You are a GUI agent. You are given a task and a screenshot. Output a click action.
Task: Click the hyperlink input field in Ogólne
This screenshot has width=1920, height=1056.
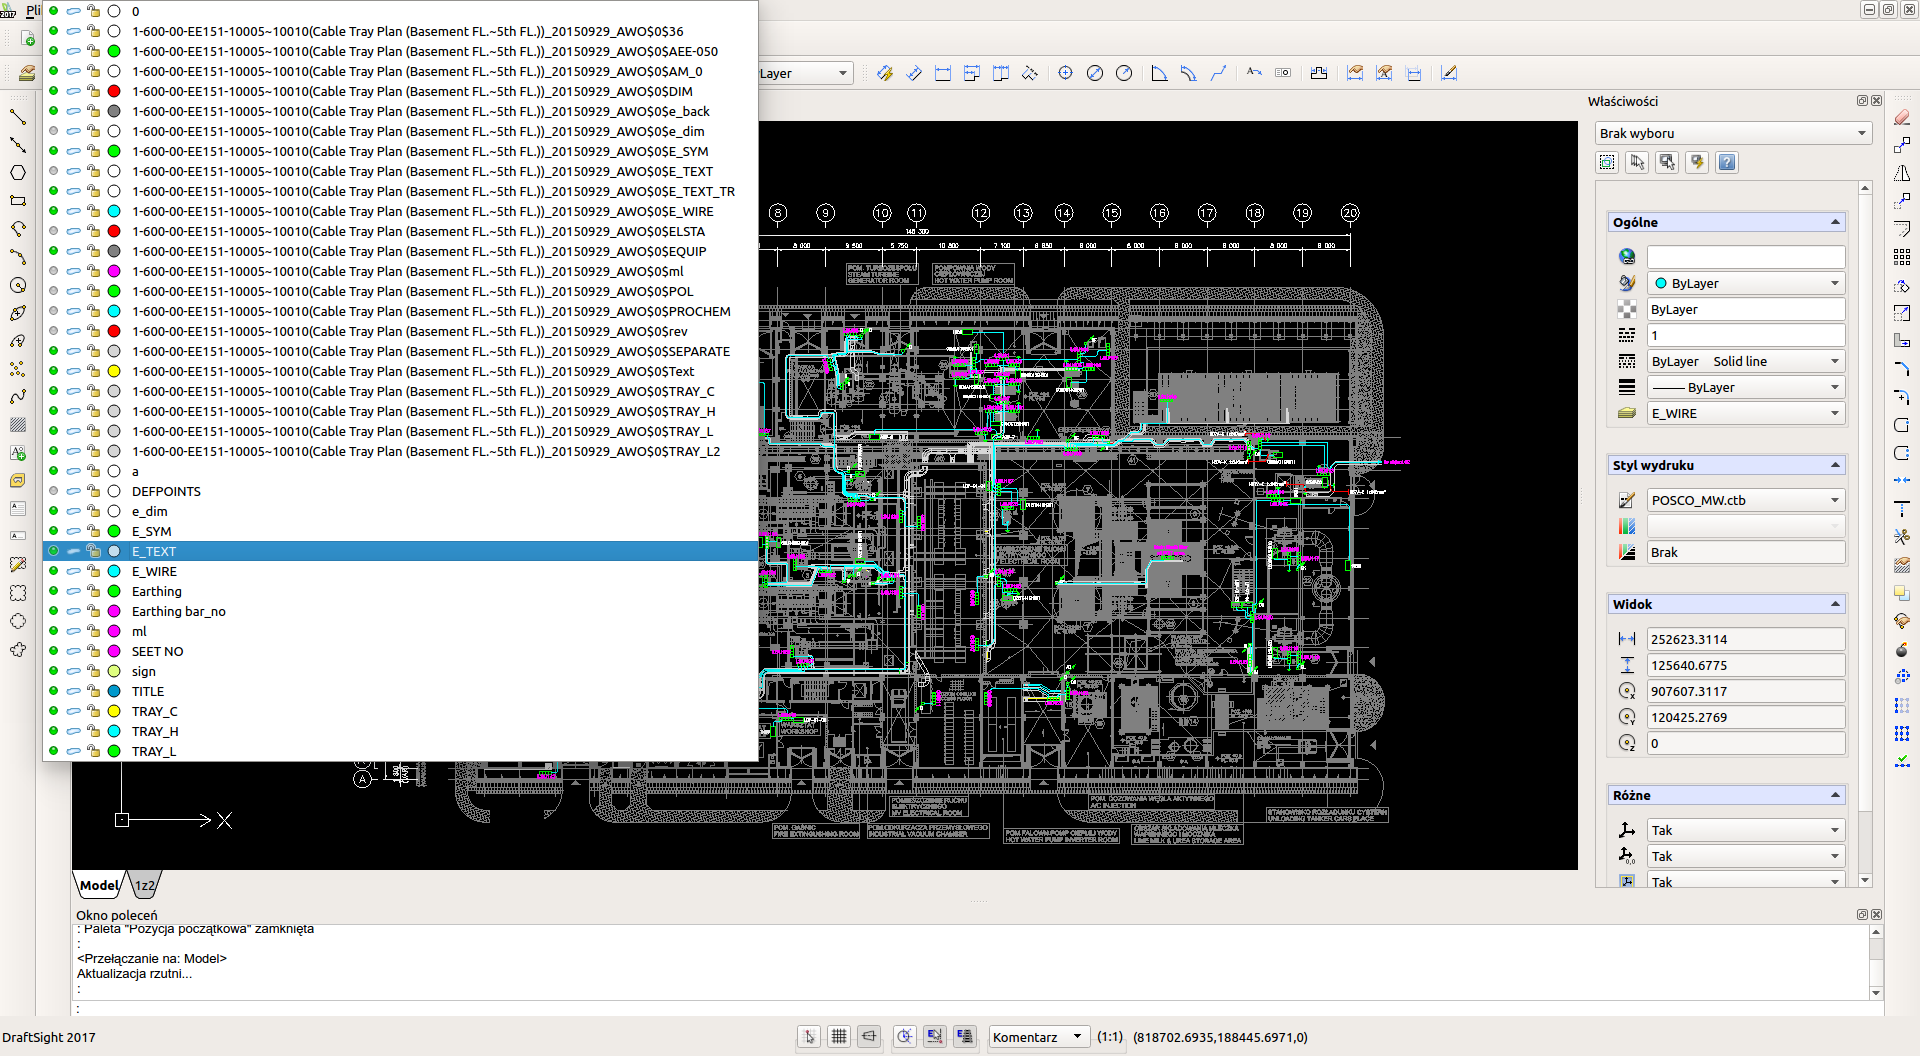(x=1745, y=257)
